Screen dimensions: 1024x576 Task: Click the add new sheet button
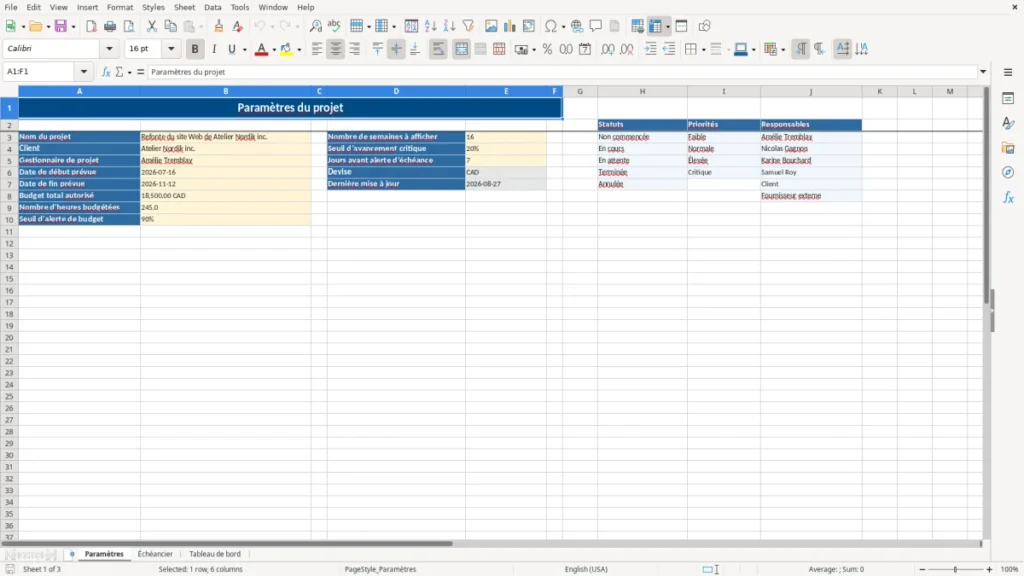tap(72, 554)
